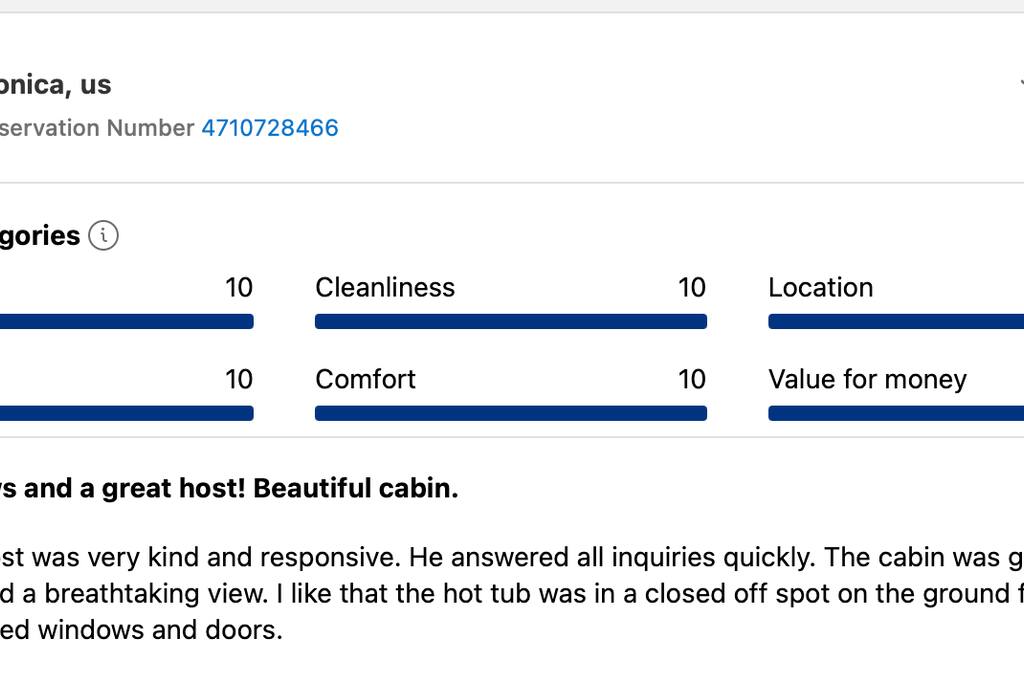Select the Location category label
The height and width of the screenshot is (683, 1024).
[820, 287]
